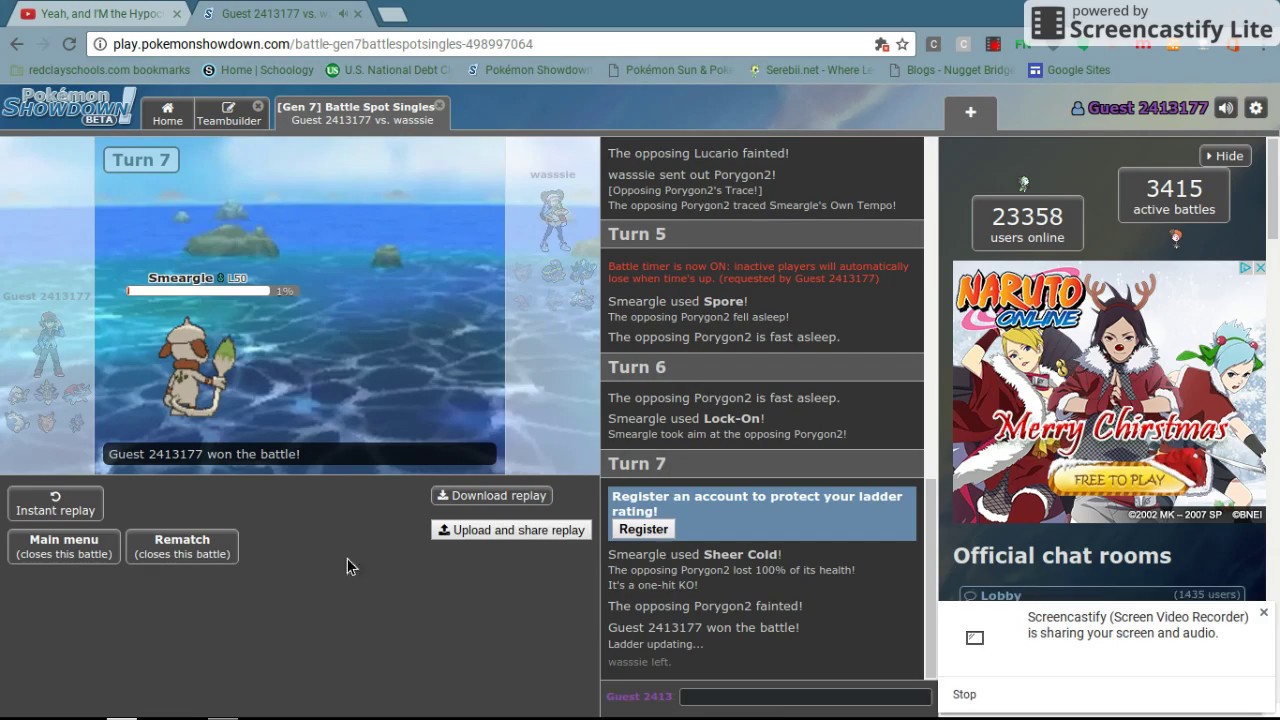Click the Pokémon Showdown logo
The width and height of the screenshot is (1280, 720).
(68, 106)
